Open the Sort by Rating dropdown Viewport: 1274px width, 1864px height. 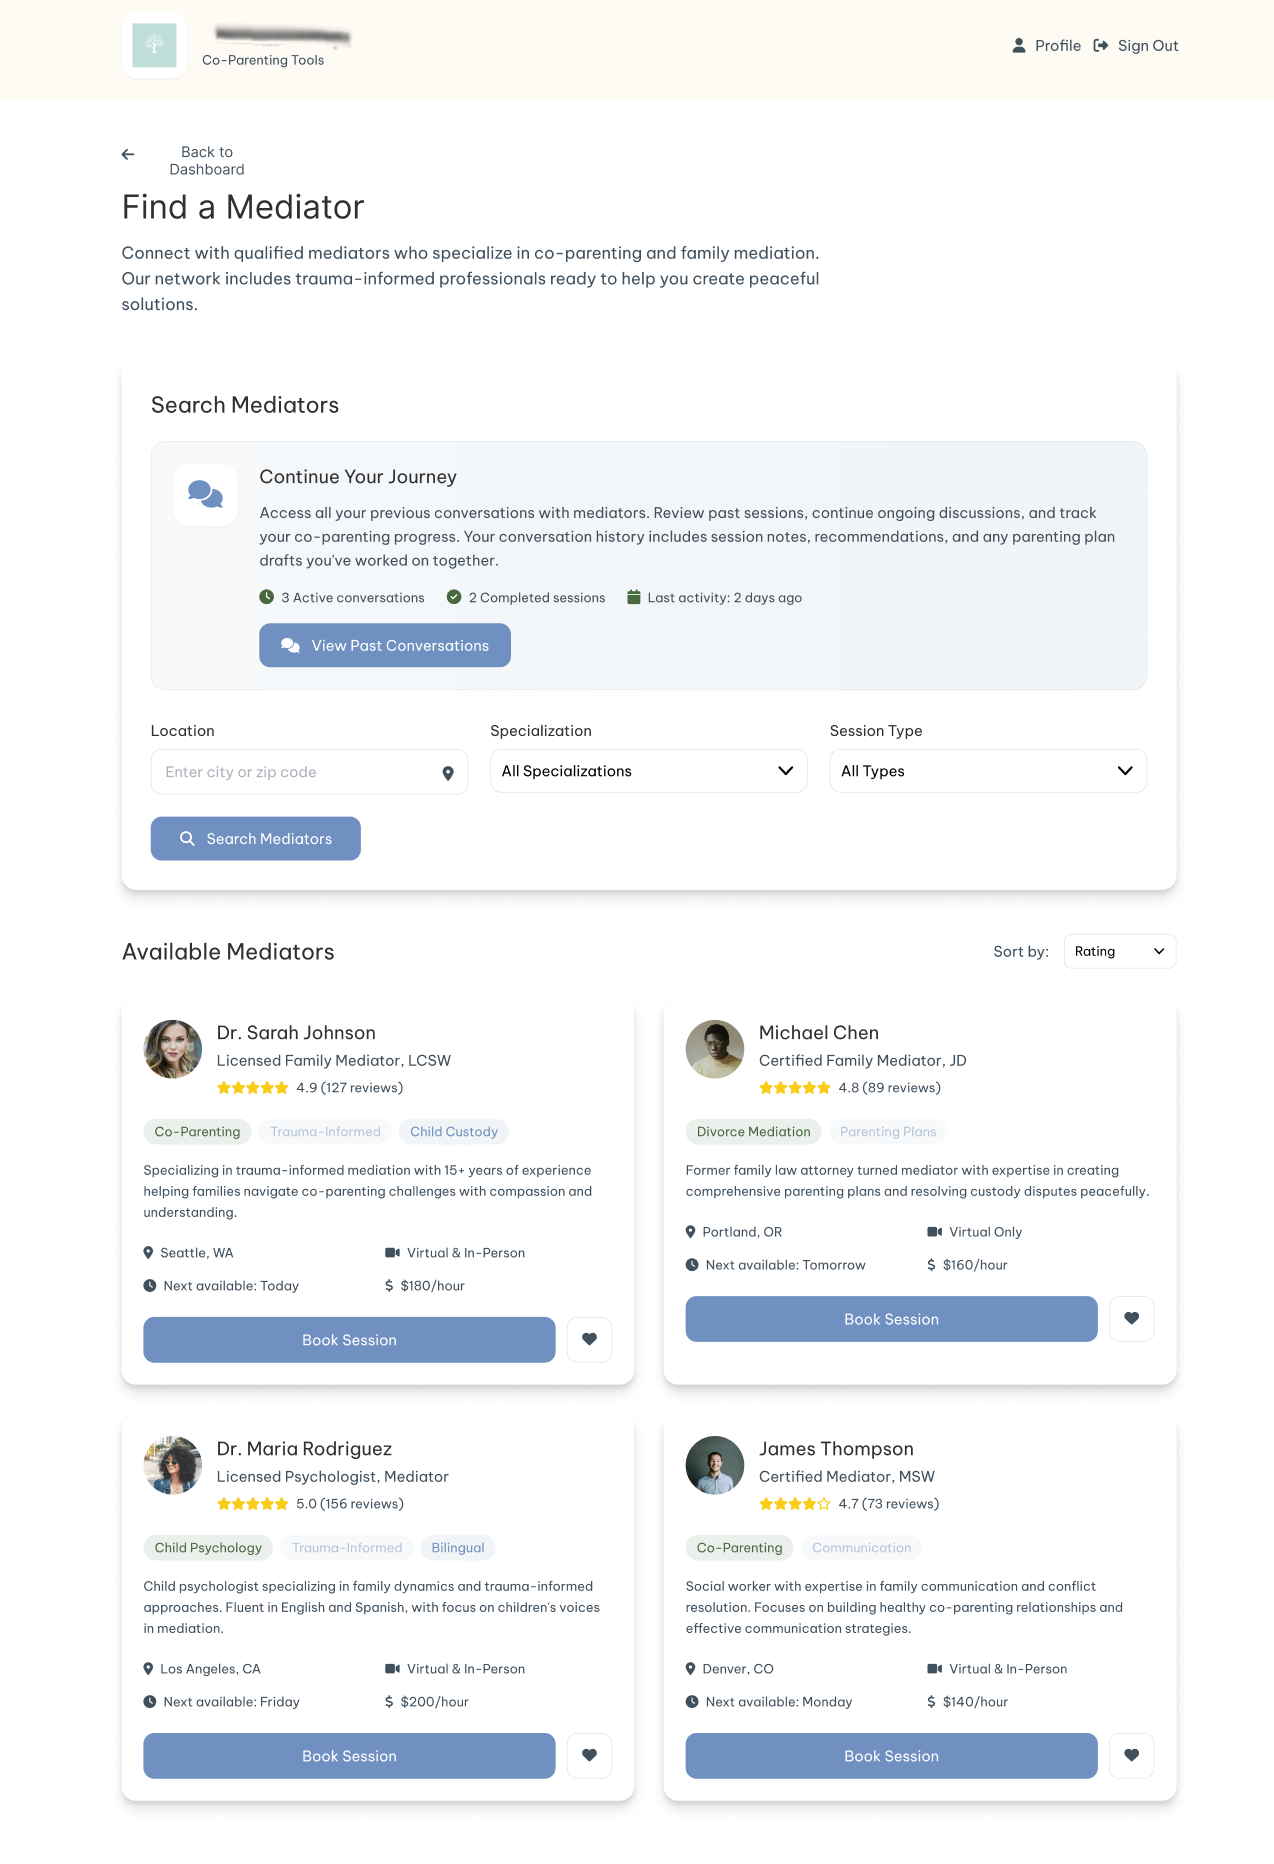click(x=1120, y=952)
